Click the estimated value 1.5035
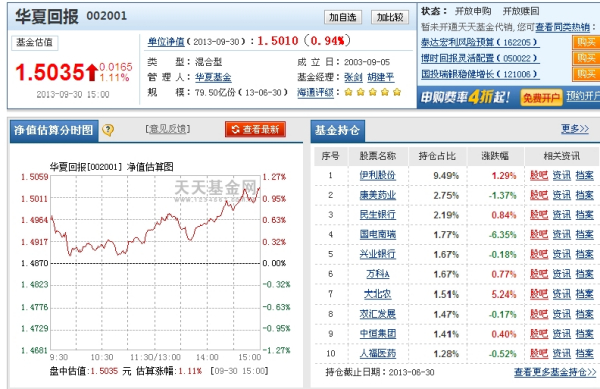This screenshot has width=600, height=389. (x=50, y=72)
